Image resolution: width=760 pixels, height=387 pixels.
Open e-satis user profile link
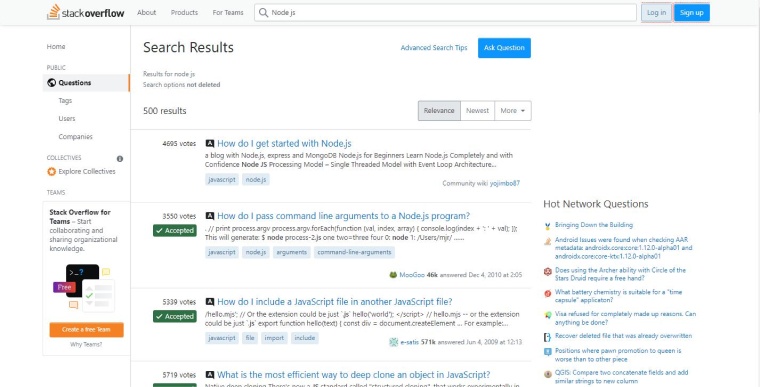410,342
